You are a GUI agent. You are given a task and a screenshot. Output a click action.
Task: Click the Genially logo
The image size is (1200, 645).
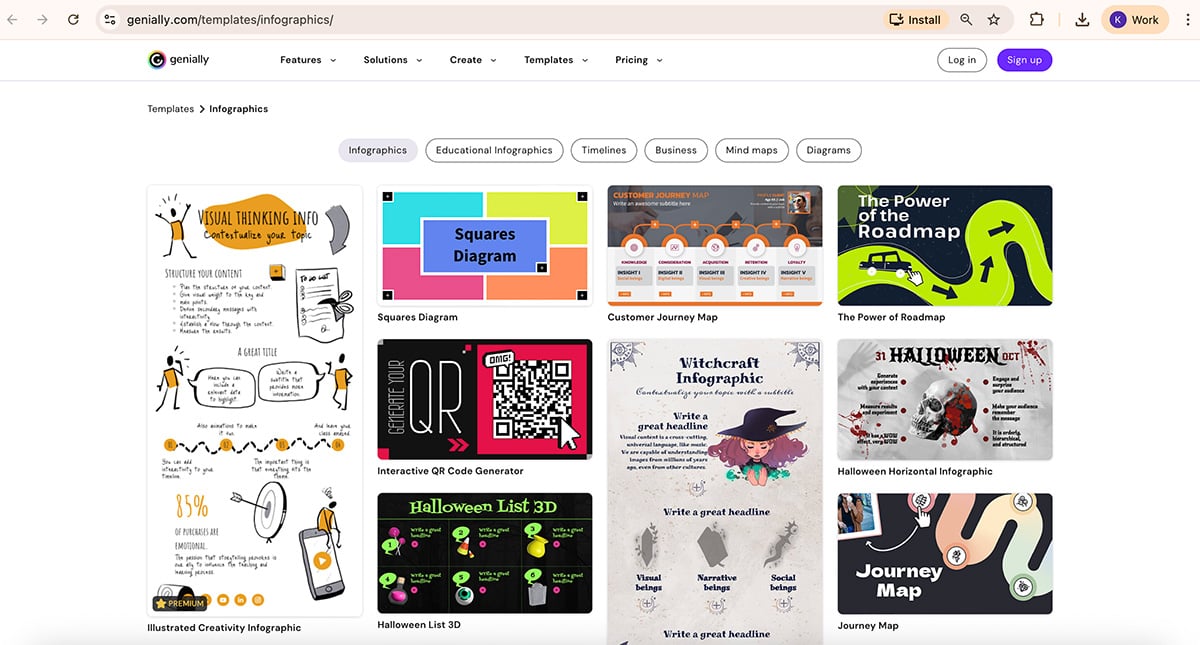click(x=178, y=60)
